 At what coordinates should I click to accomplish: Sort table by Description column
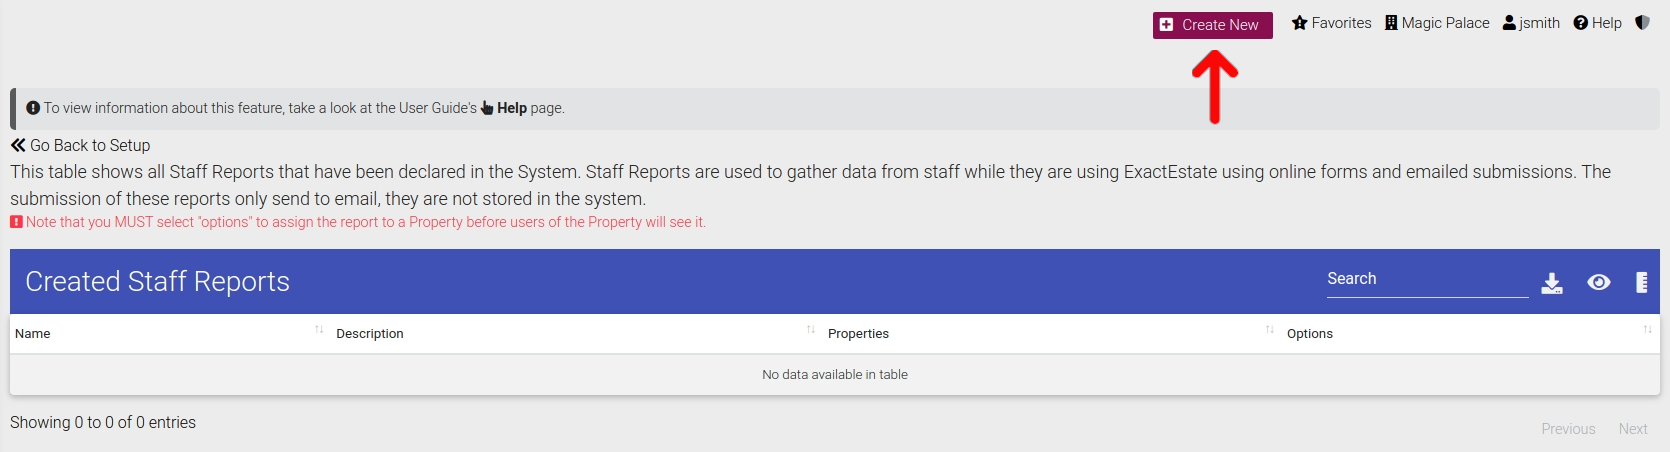(x=577, y=333)
